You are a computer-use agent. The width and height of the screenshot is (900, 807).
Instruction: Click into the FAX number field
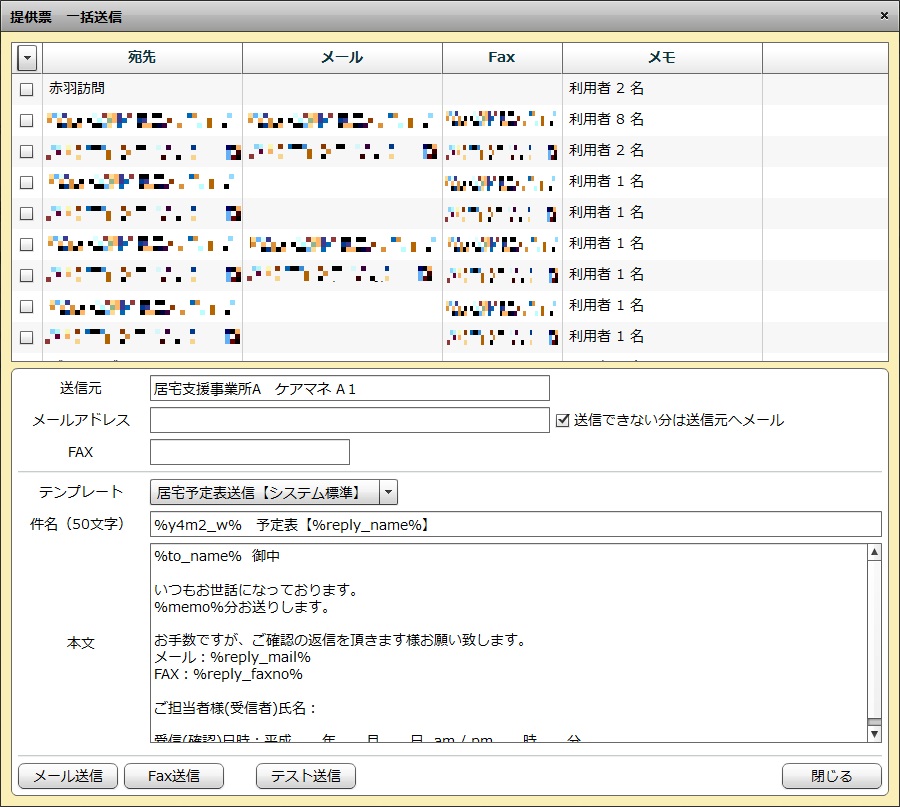coord(249,452)
